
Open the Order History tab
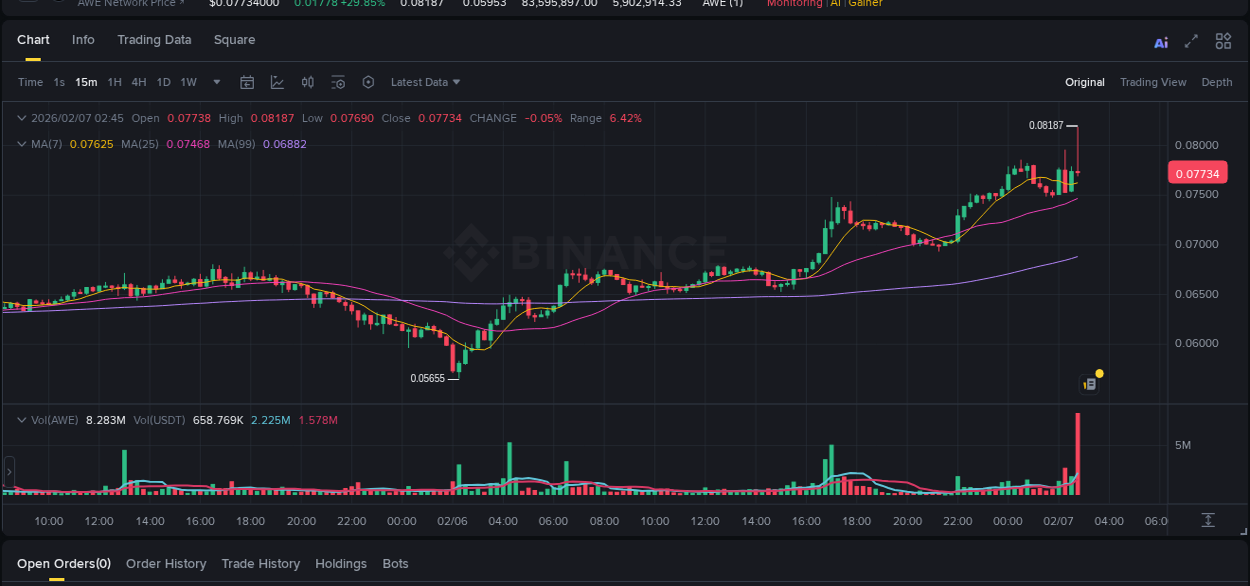click(166, 564)
